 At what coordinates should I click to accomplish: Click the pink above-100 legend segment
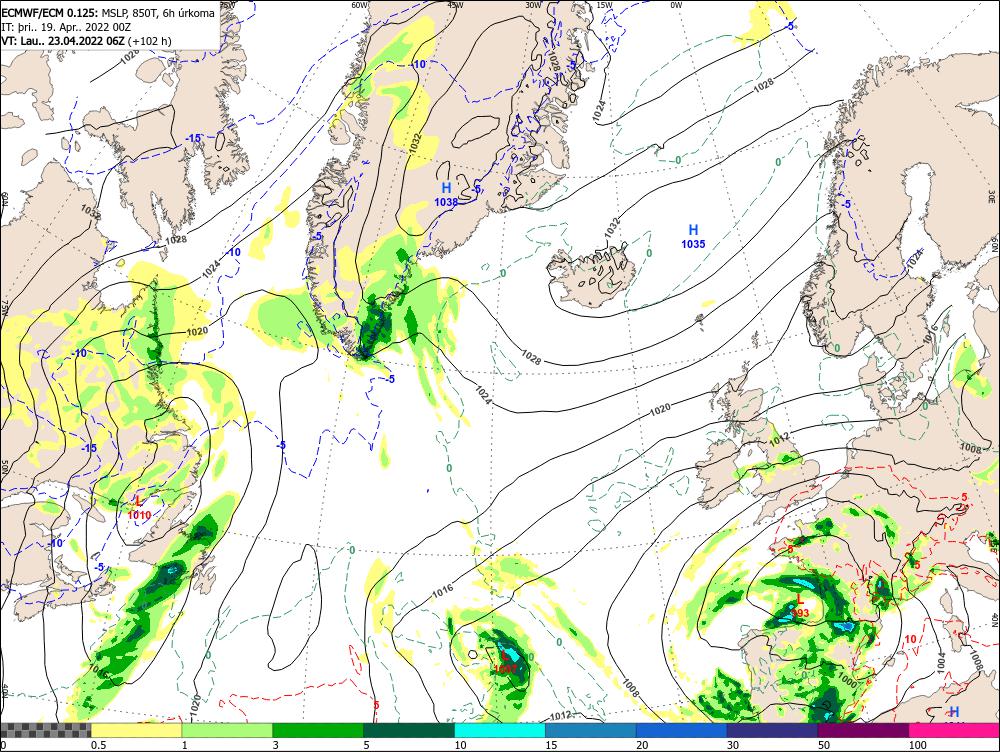click(x=954, y=730)
